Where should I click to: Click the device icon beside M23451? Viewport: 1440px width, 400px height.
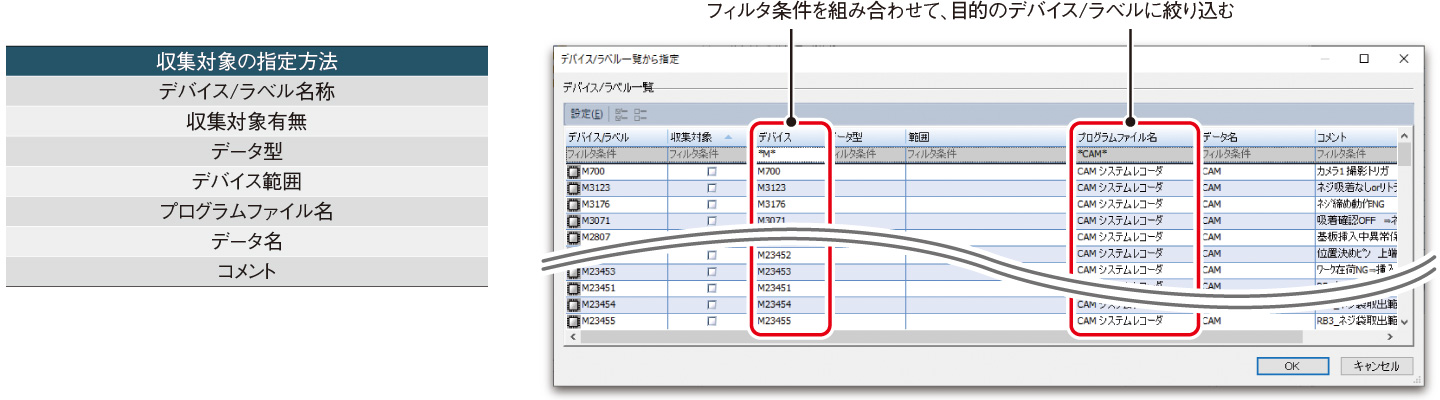(x=574, y=288)
